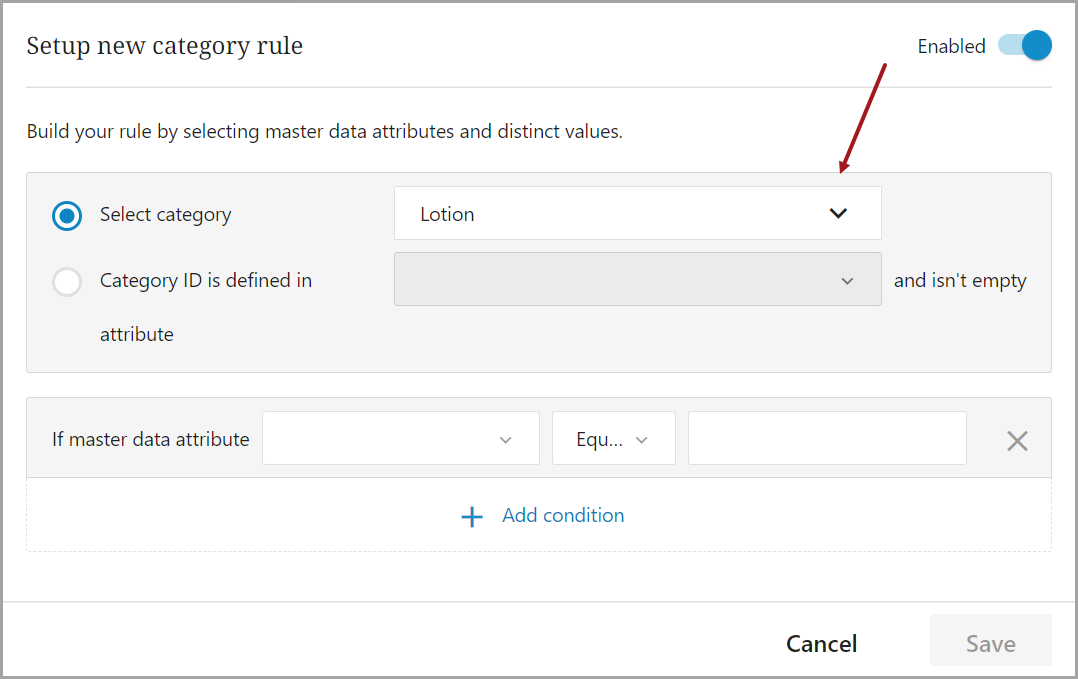Viewport: 1078px width, 679px height.
Task: Click the empty condition value text field
Action: 826,439
